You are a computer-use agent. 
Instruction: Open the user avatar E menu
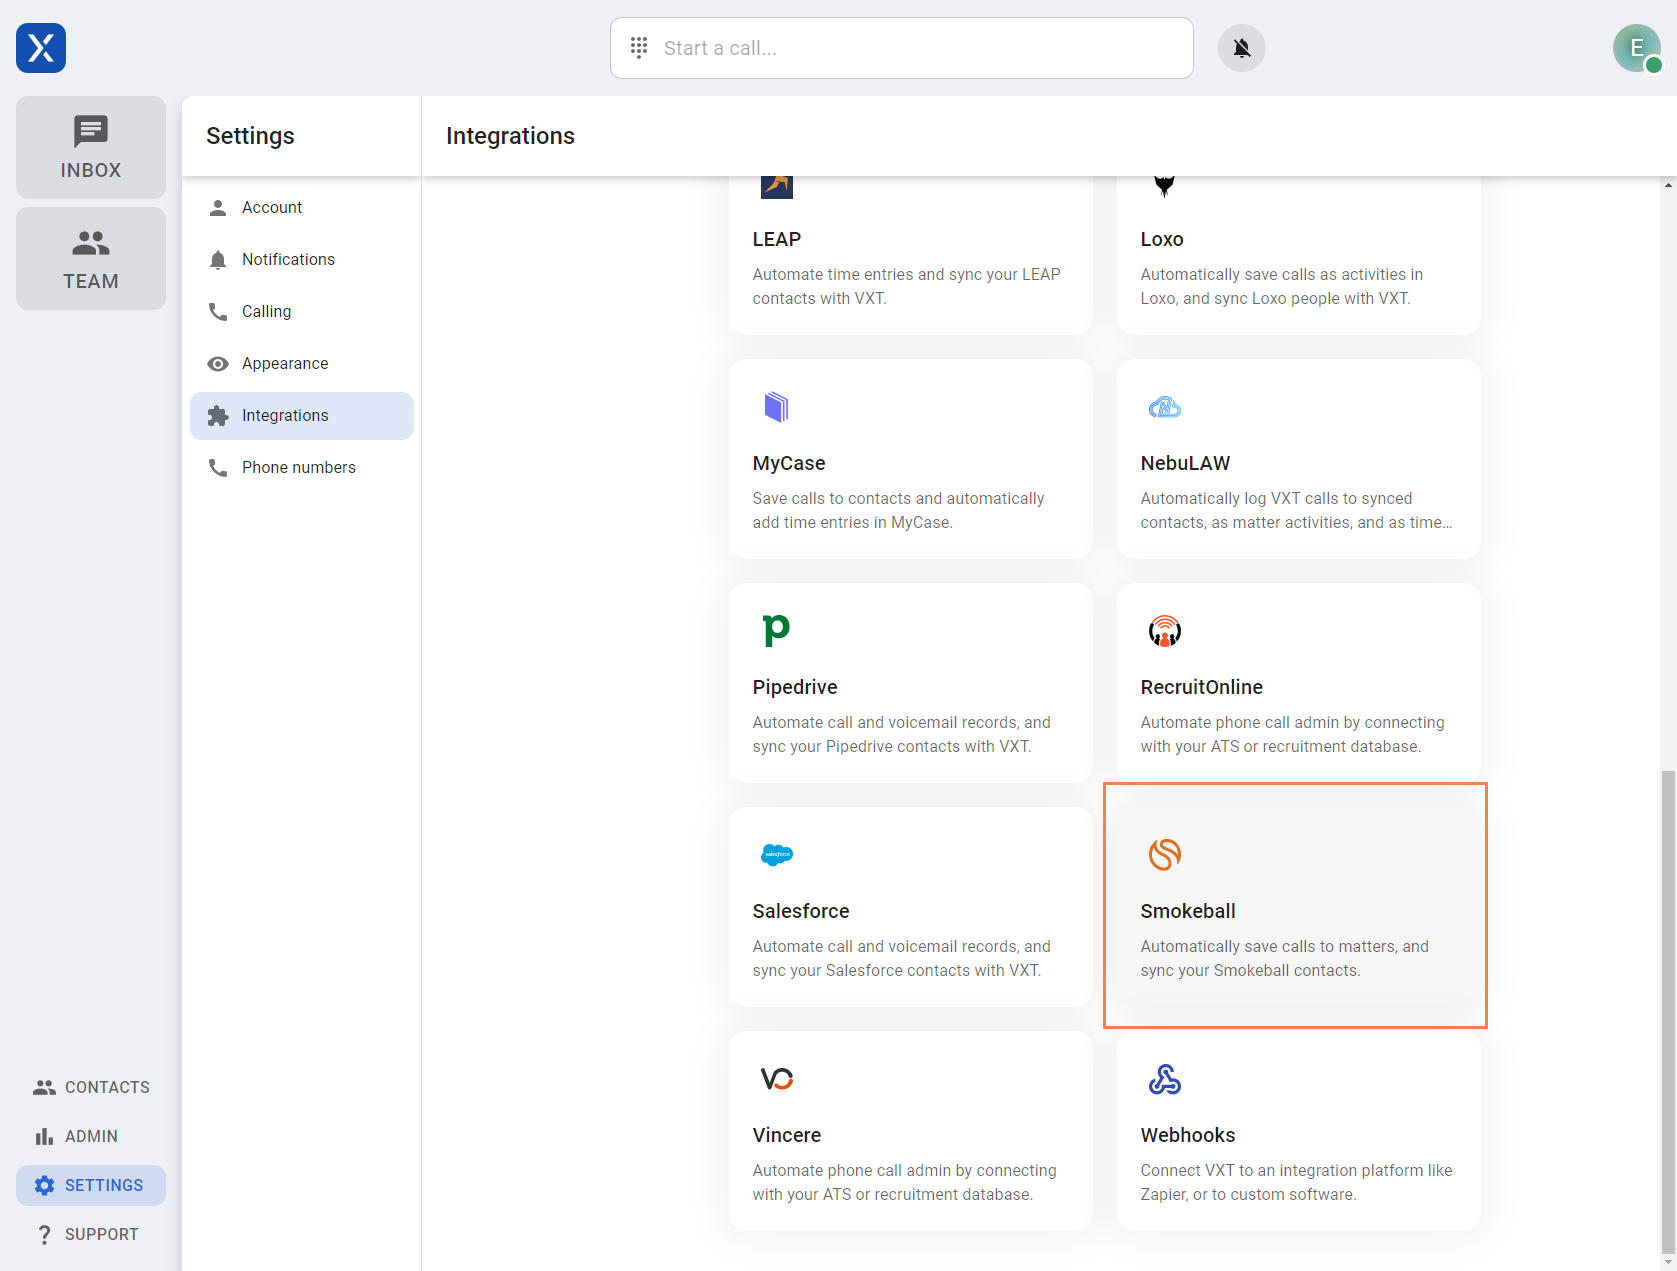coord(1637,48)
